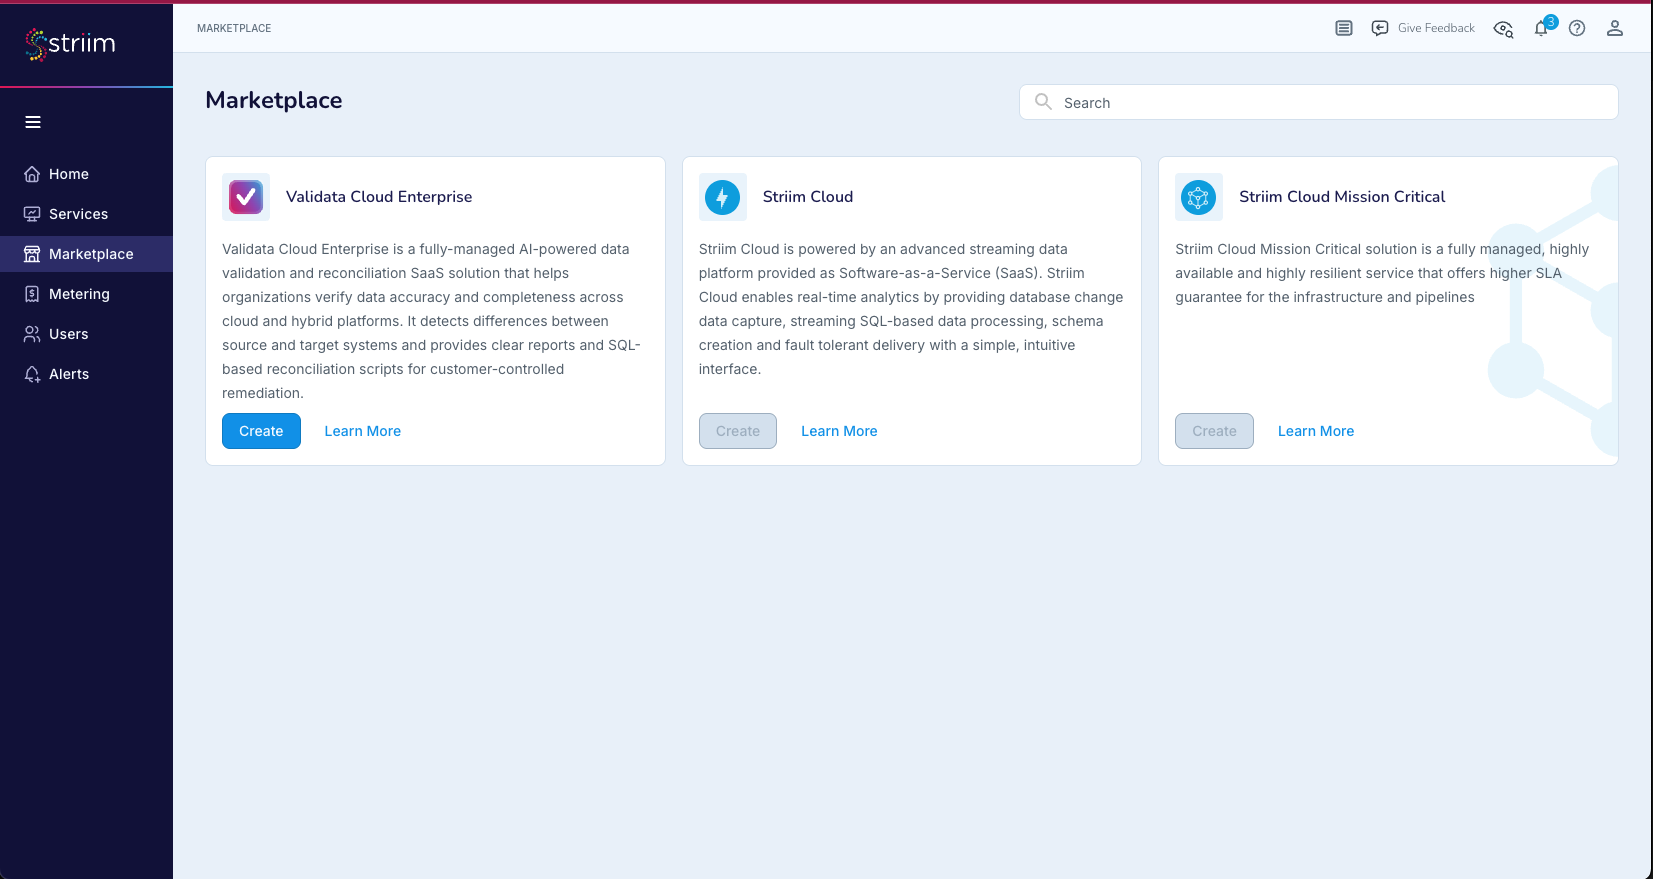Click the Home house icon
Image resolution: width=1653 pixels, height=879 pixels.
click(32, 174)
